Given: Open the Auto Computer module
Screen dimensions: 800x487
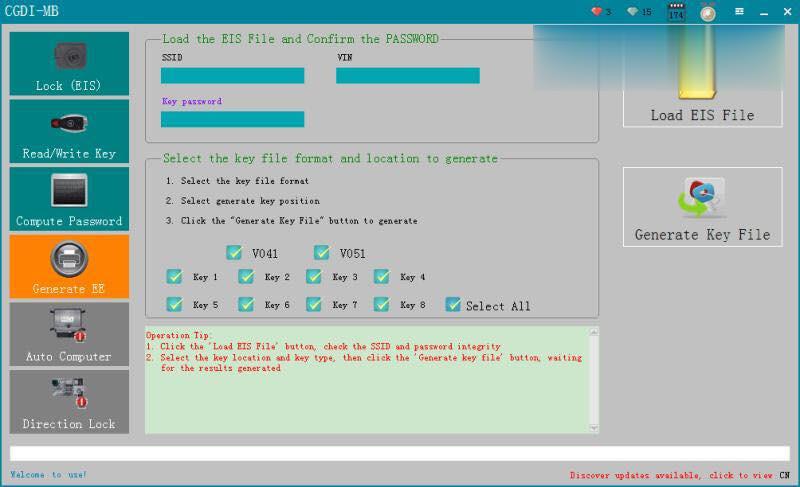Looking at the screenshot, I should pos(69,334).
